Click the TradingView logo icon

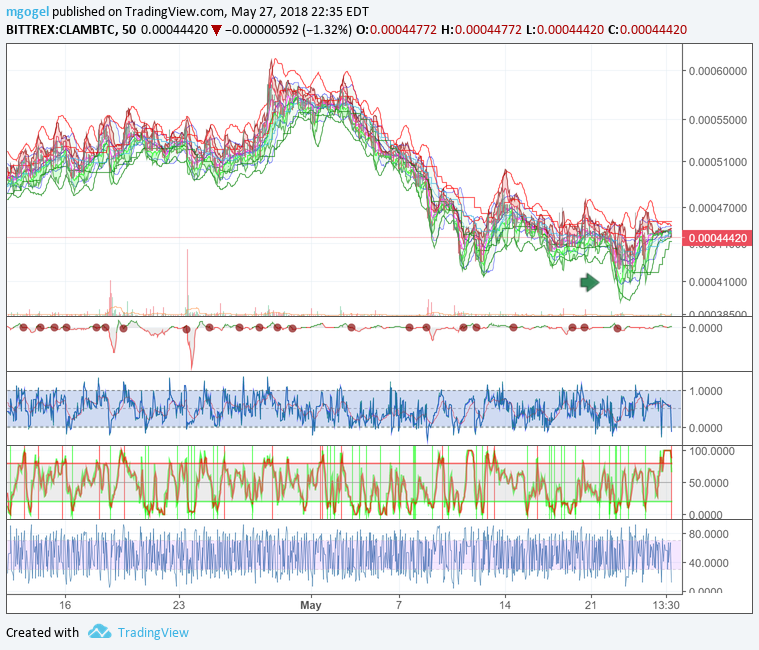(100, 632)
